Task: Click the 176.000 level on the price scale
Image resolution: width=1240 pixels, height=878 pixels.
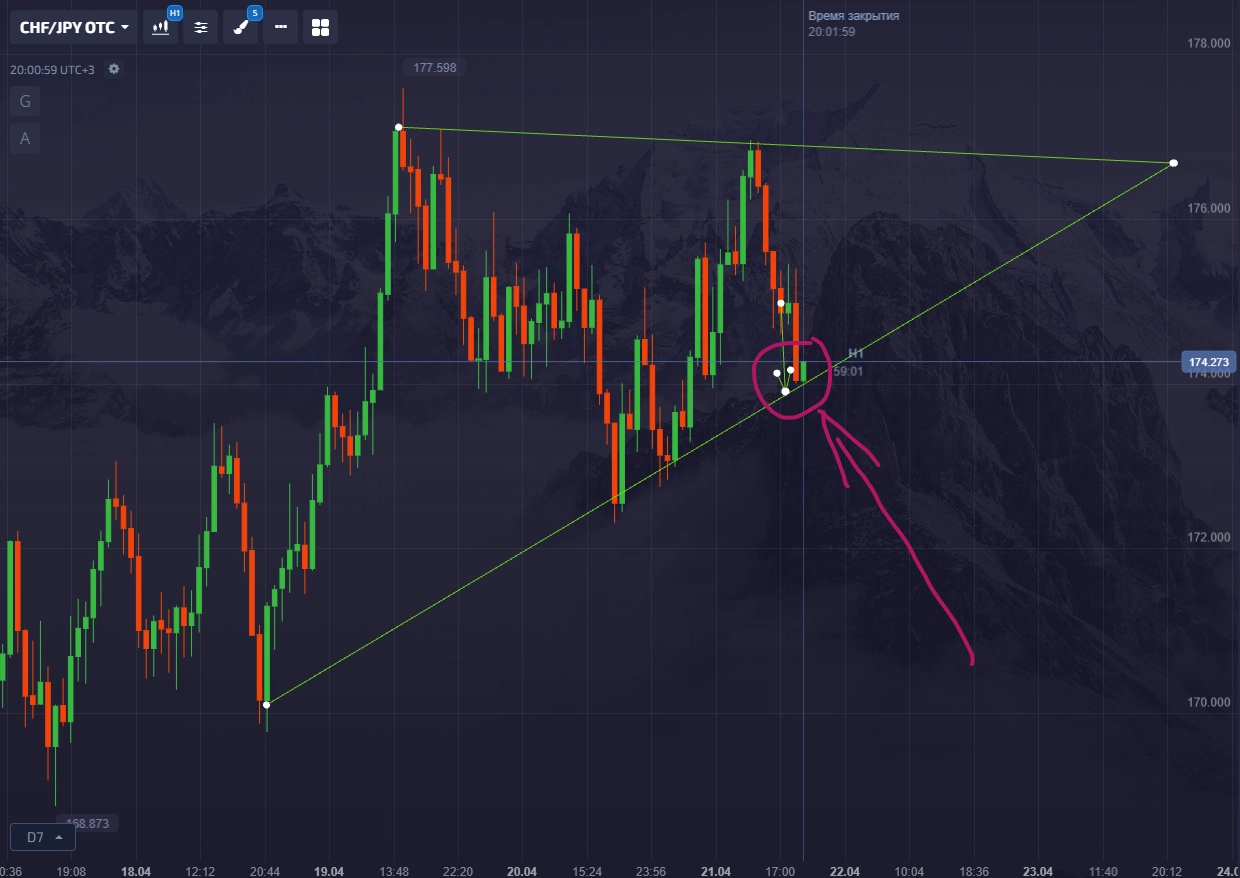Action: point(1208,208)
